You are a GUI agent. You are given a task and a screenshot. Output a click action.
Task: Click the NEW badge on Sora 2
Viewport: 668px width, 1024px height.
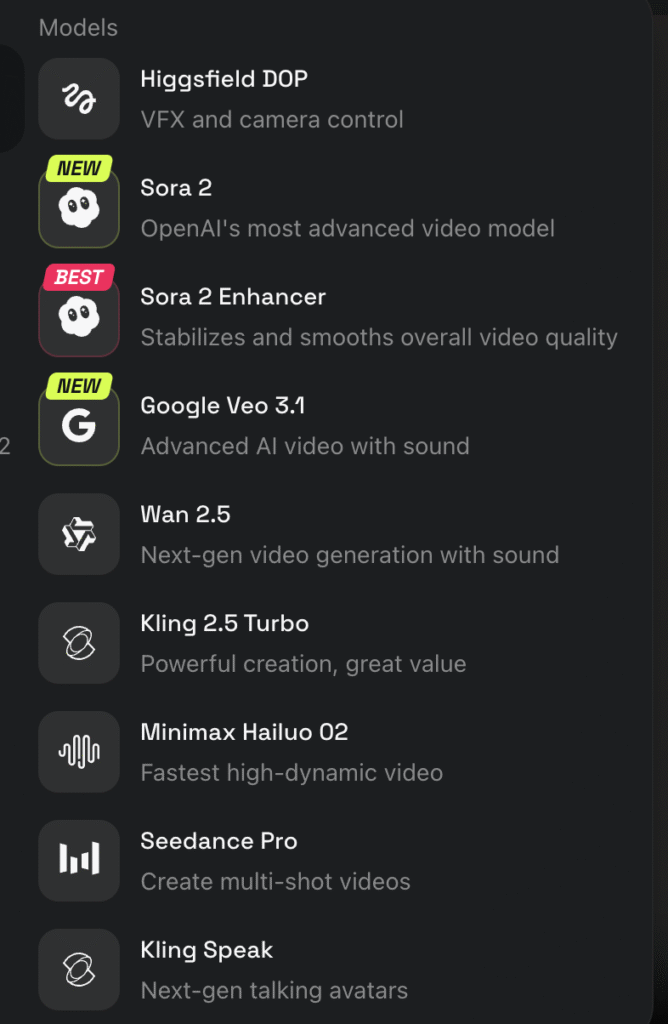[78, 168]
